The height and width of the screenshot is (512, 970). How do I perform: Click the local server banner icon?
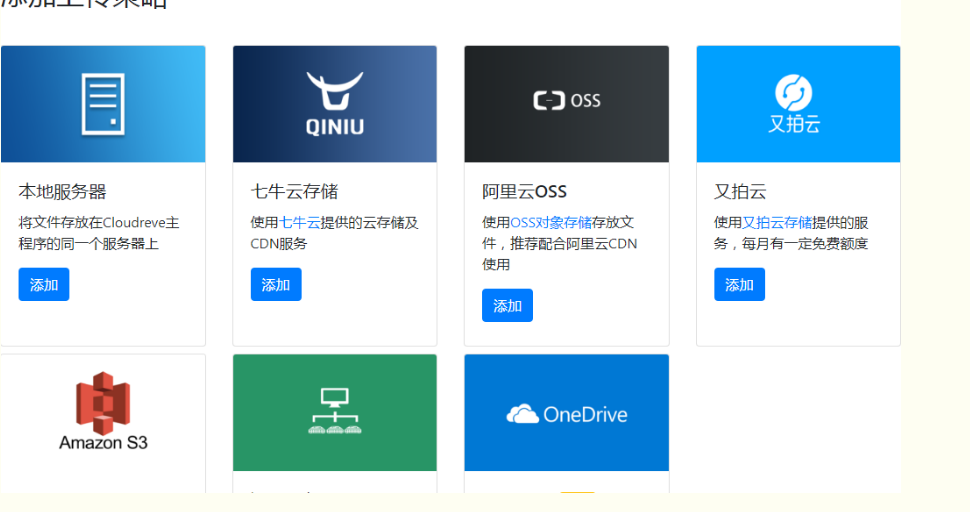103,104
